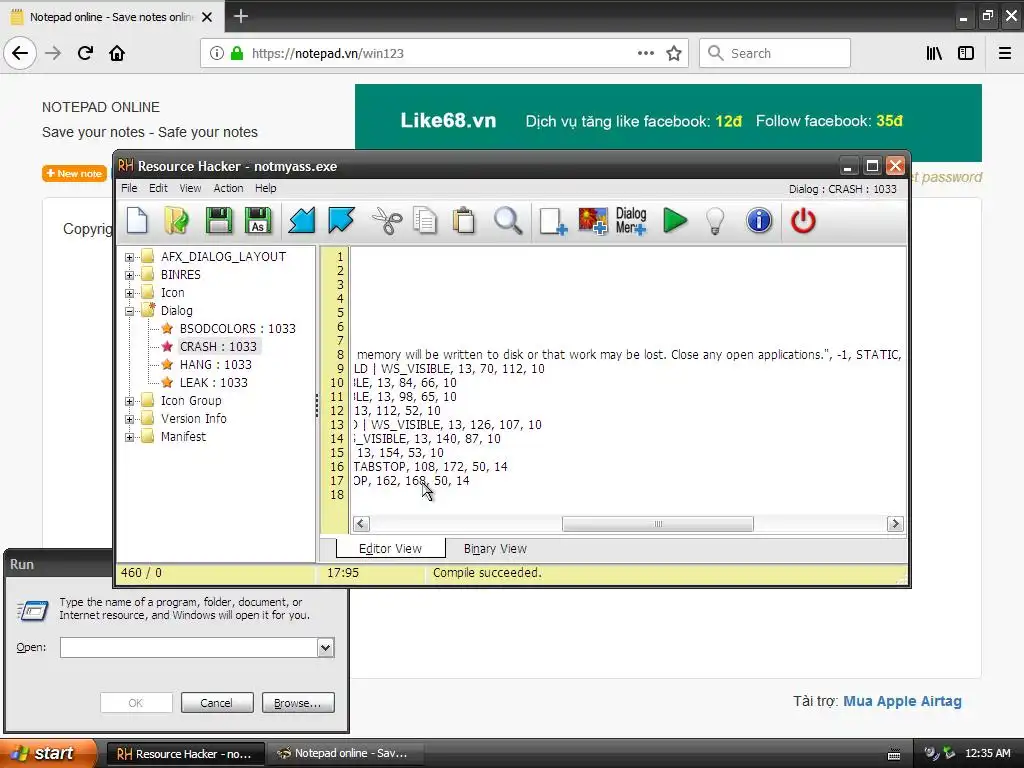
Task: Click the editor horizontal scrollbar left arrow
Action: pyautogui.click(x=361, y=524)
